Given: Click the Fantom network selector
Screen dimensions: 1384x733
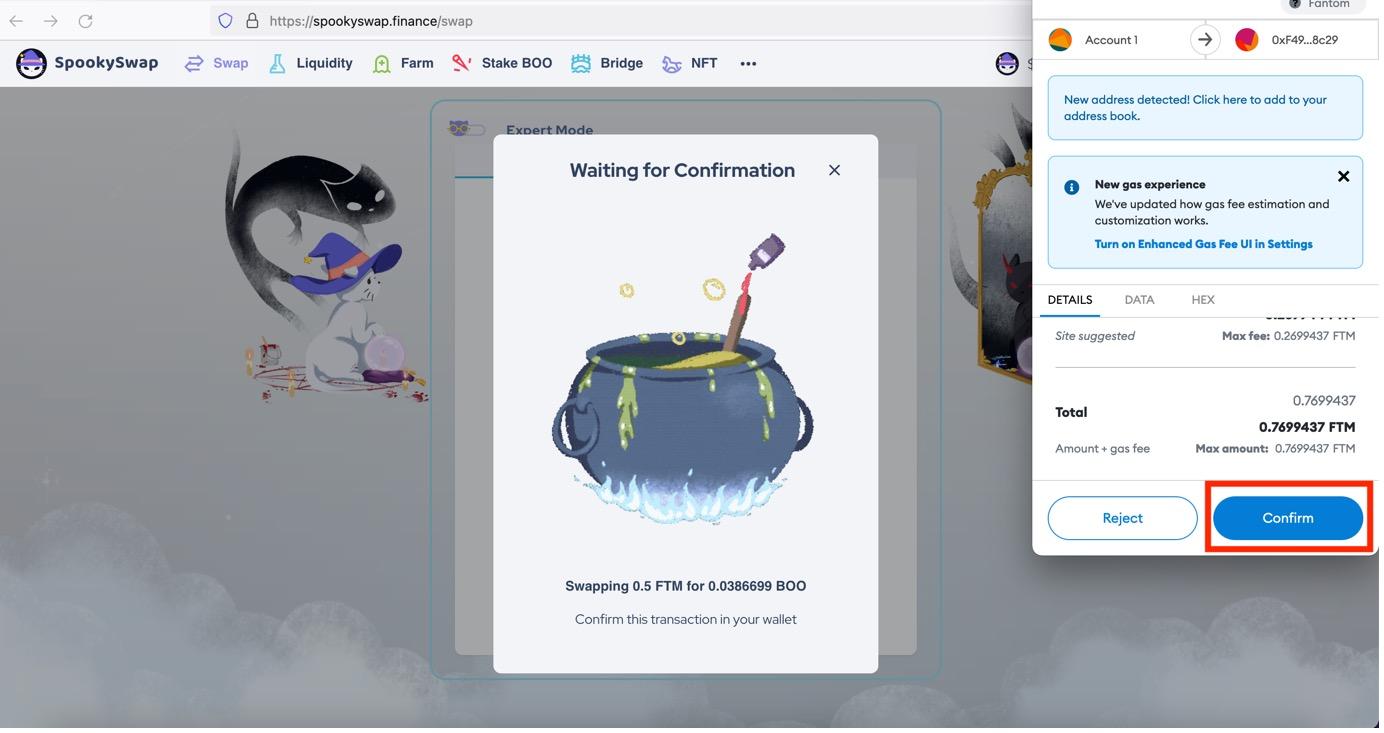Looking at the screenshot, I should [x=1321, y=5].
